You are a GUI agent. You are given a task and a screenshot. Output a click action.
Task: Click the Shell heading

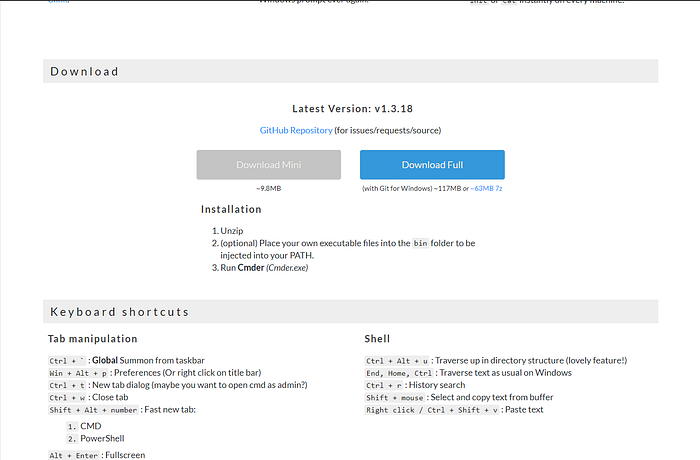pyautogui.click(x=377, y=339)
